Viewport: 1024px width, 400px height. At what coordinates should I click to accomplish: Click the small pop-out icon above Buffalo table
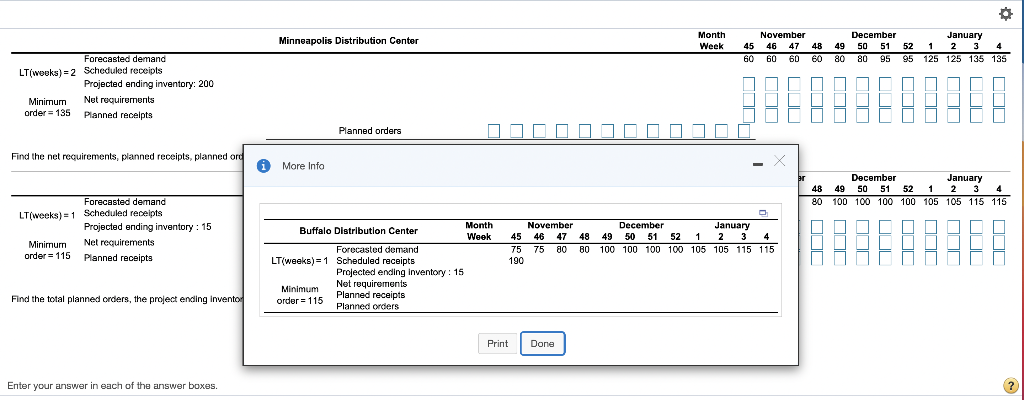(763, 213)
